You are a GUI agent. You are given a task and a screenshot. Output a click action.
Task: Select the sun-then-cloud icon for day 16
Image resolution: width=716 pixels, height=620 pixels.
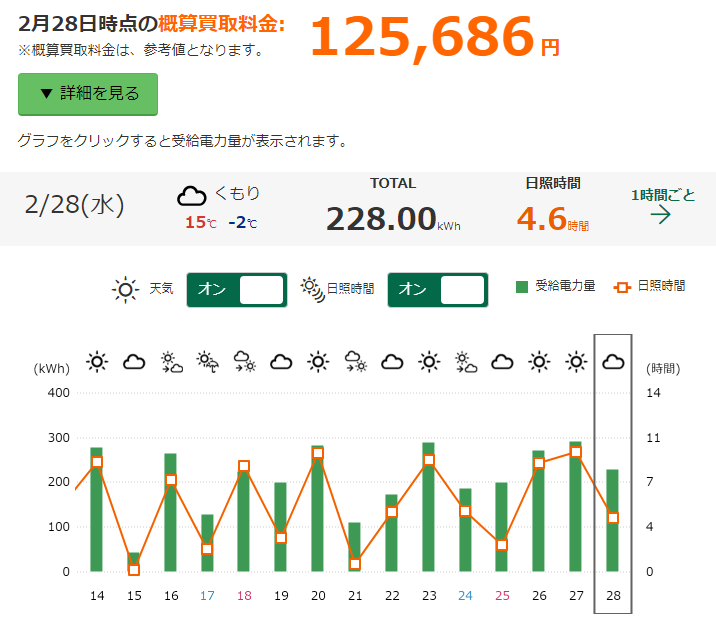(171, 362)
